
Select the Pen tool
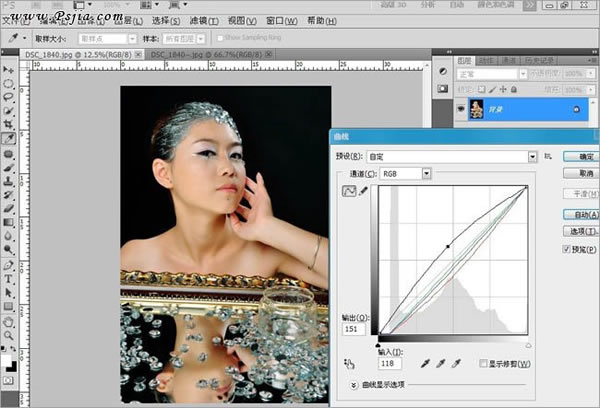tap(8, 265)
